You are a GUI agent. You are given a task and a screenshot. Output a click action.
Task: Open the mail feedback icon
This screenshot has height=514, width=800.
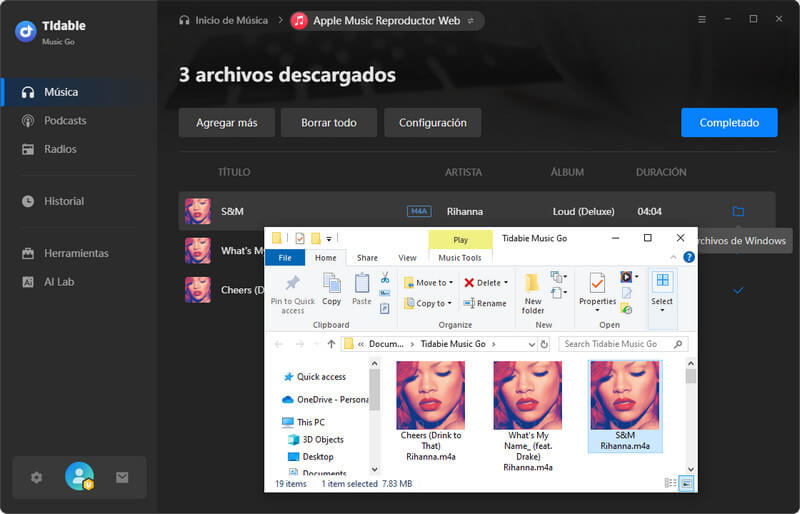pos(122,477)
